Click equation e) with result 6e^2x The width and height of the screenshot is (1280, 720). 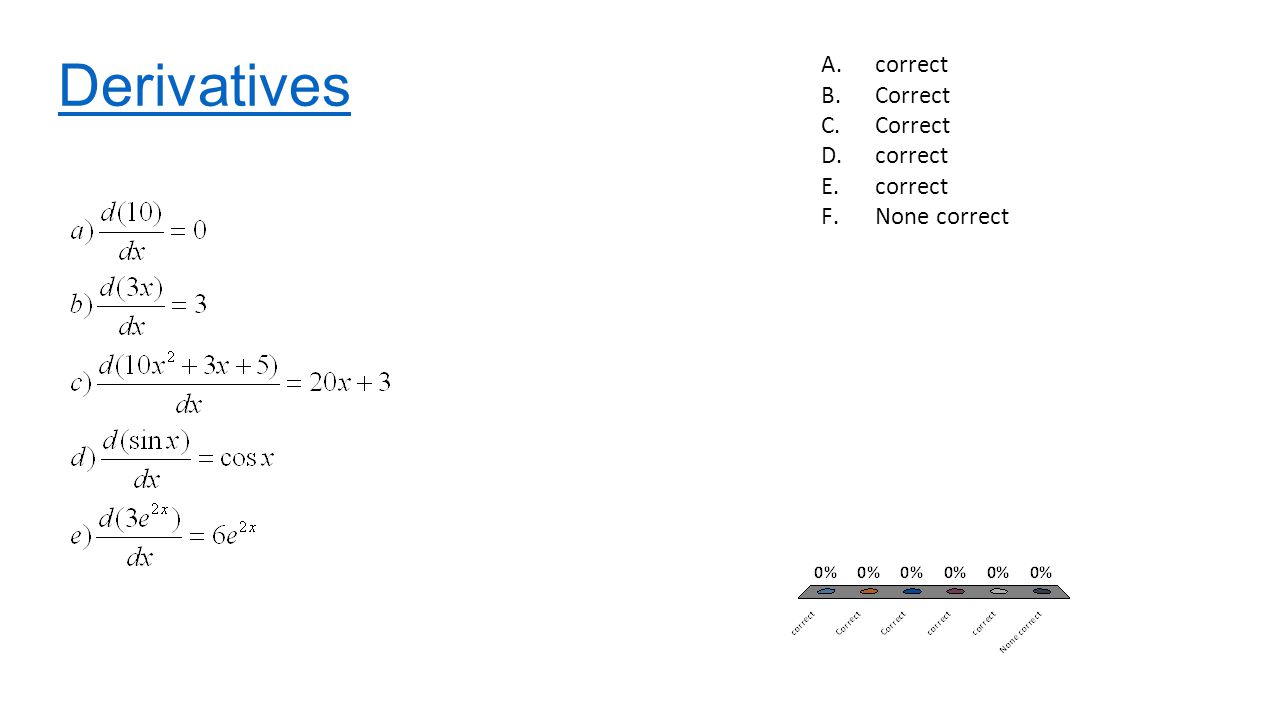[163, 536]
